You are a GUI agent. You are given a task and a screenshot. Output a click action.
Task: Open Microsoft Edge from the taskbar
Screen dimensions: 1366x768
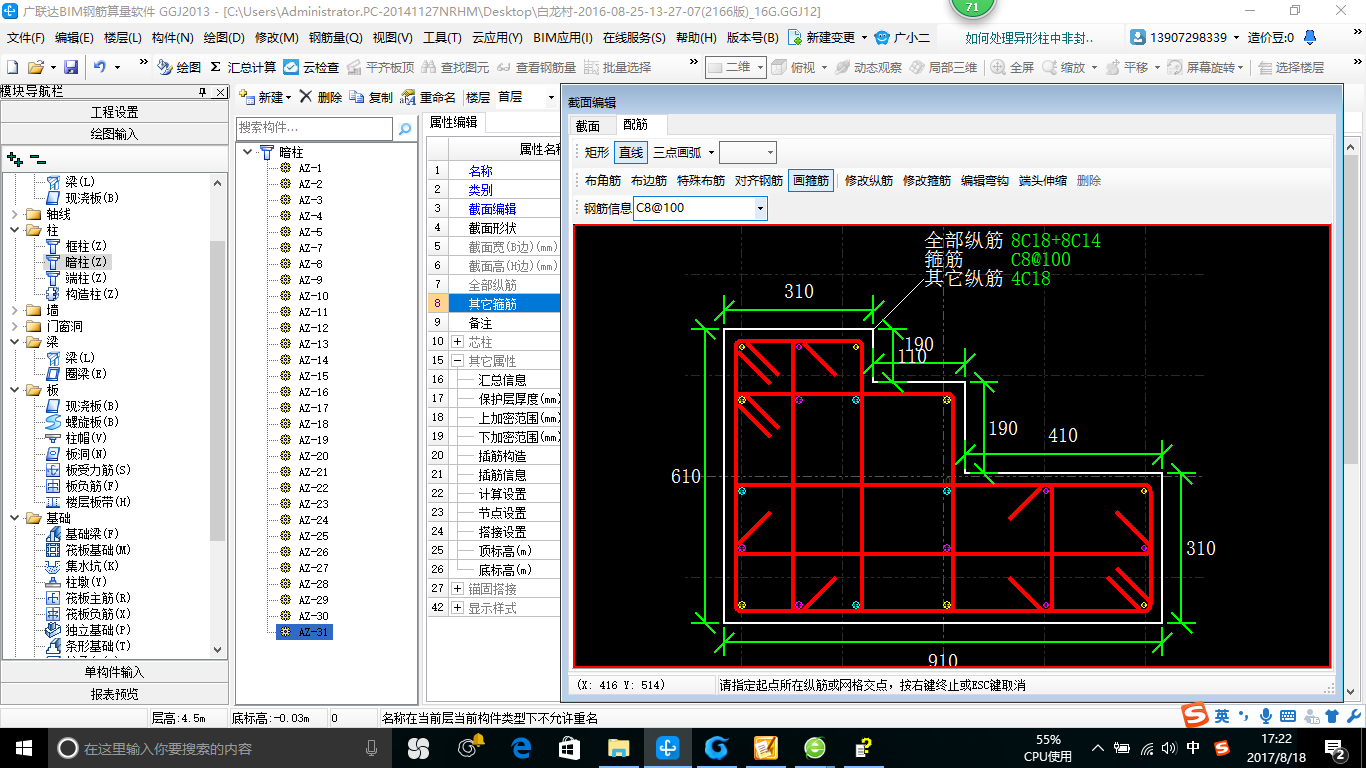tap(521, 747)
